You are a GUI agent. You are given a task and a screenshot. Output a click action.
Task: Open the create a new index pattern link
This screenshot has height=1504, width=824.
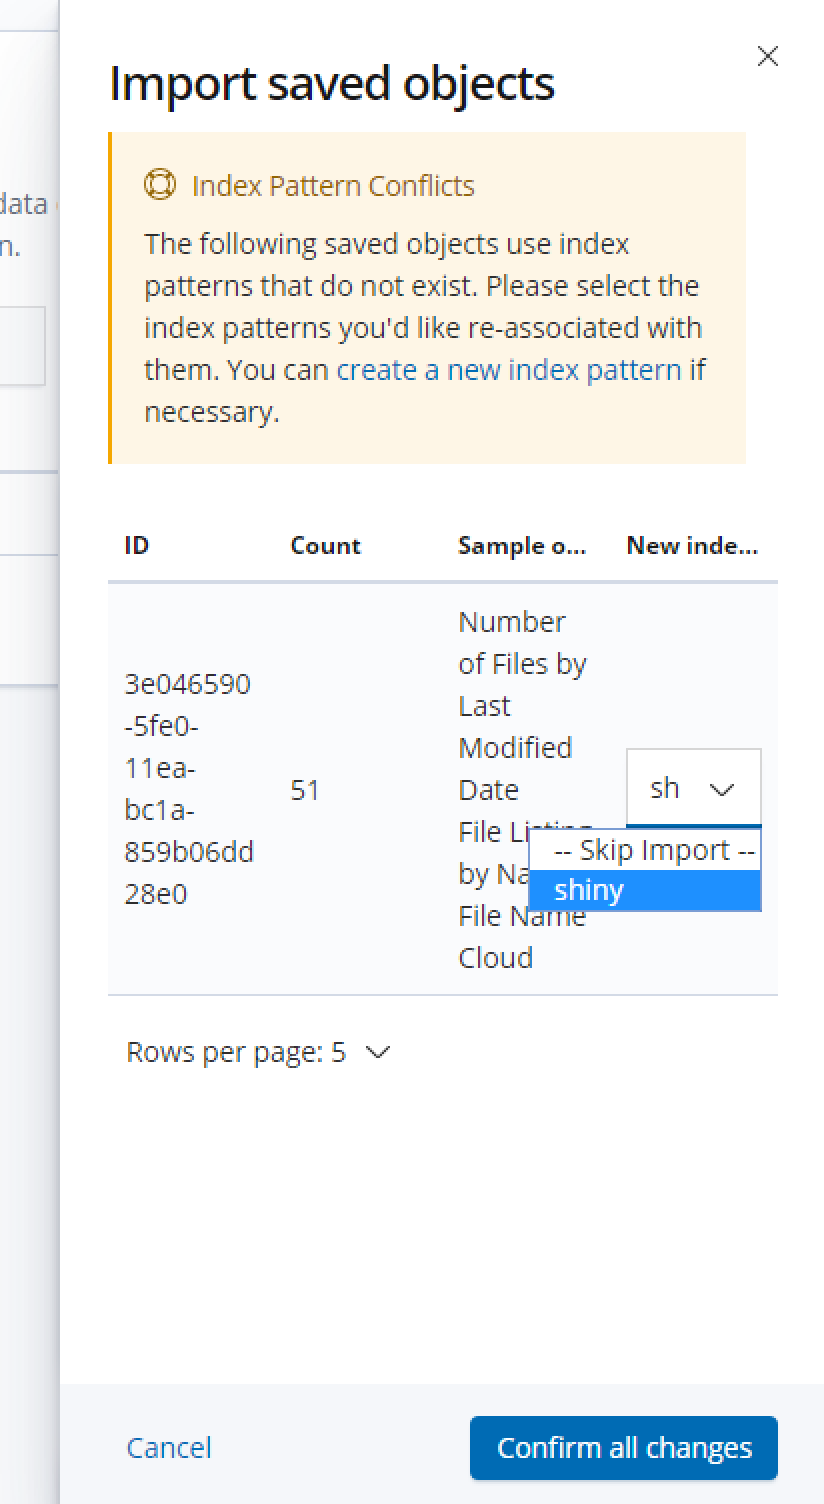(x=509, y=370)
